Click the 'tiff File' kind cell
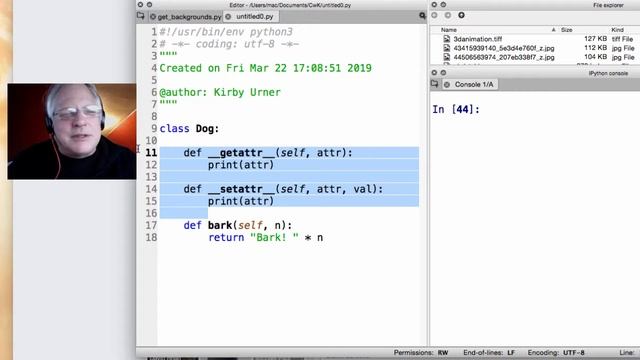 [622, 39]
